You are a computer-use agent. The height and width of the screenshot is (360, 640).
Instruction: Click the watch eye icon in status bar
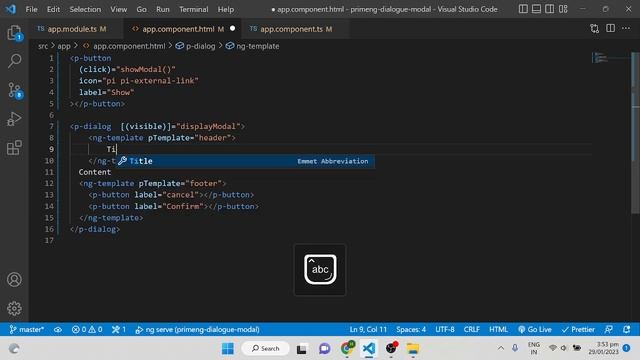tap(58, 329)
